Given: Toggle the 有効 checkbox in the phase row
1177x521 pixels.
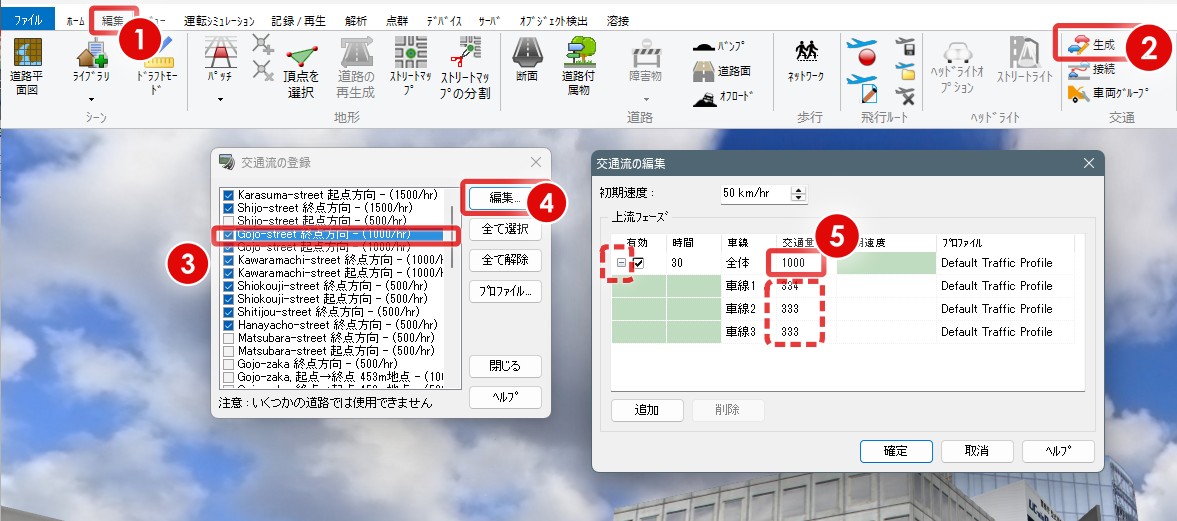Looking at the screenshot, I should point(639,263).
